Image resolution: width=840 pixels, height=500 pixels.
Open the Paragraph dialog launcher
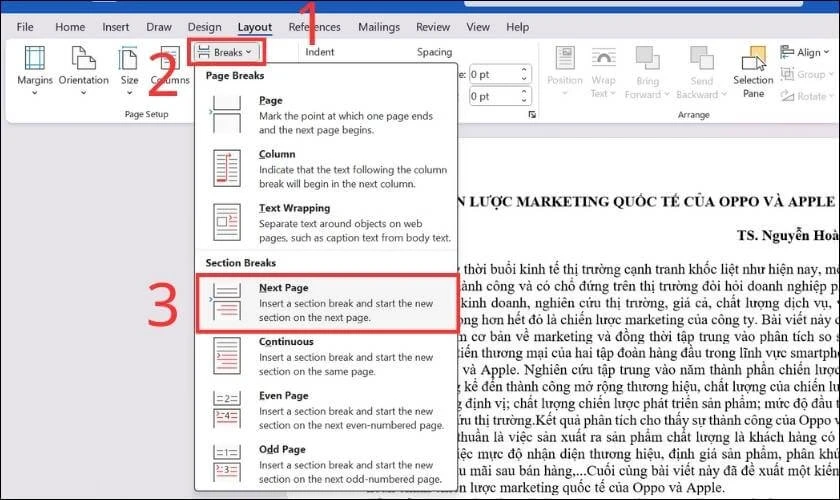(x=532, y=114)
